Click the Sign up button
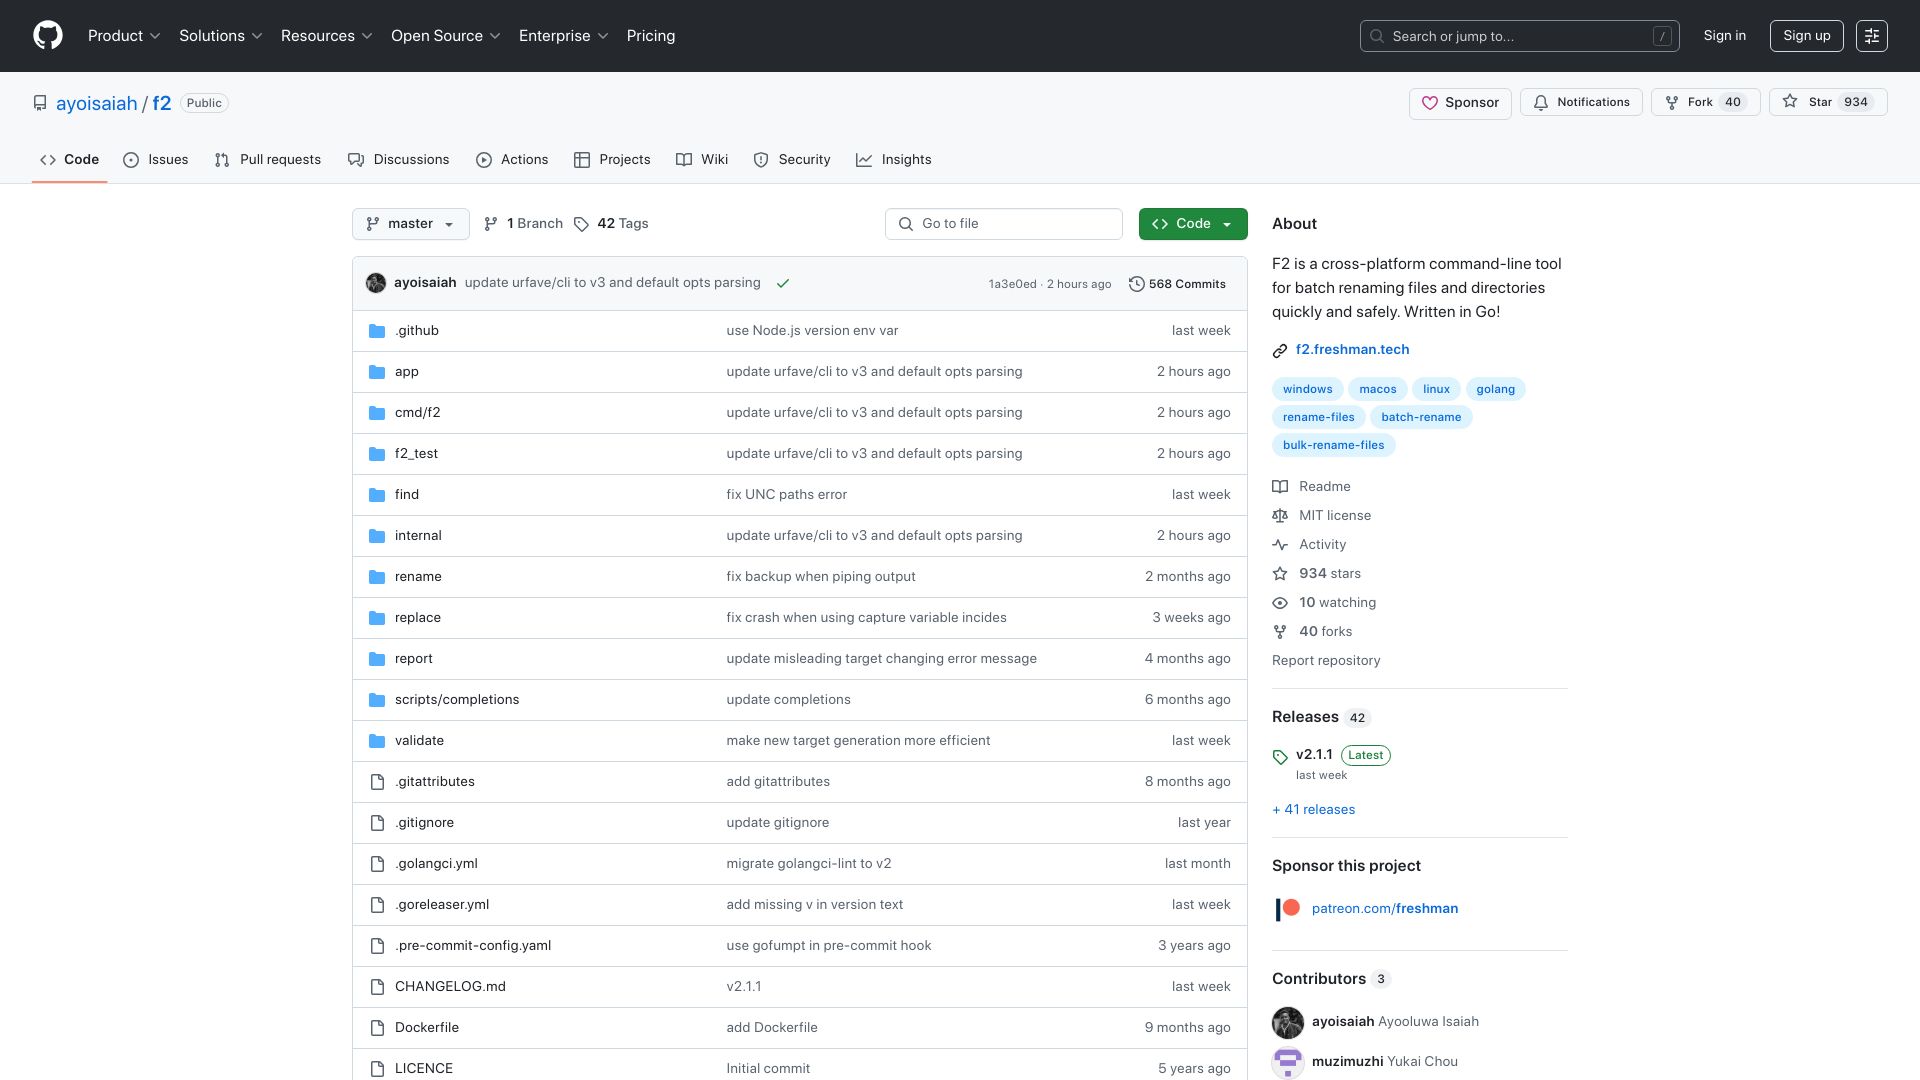This screenshot has width=1920, height=1080. (x=1807, y=36)
